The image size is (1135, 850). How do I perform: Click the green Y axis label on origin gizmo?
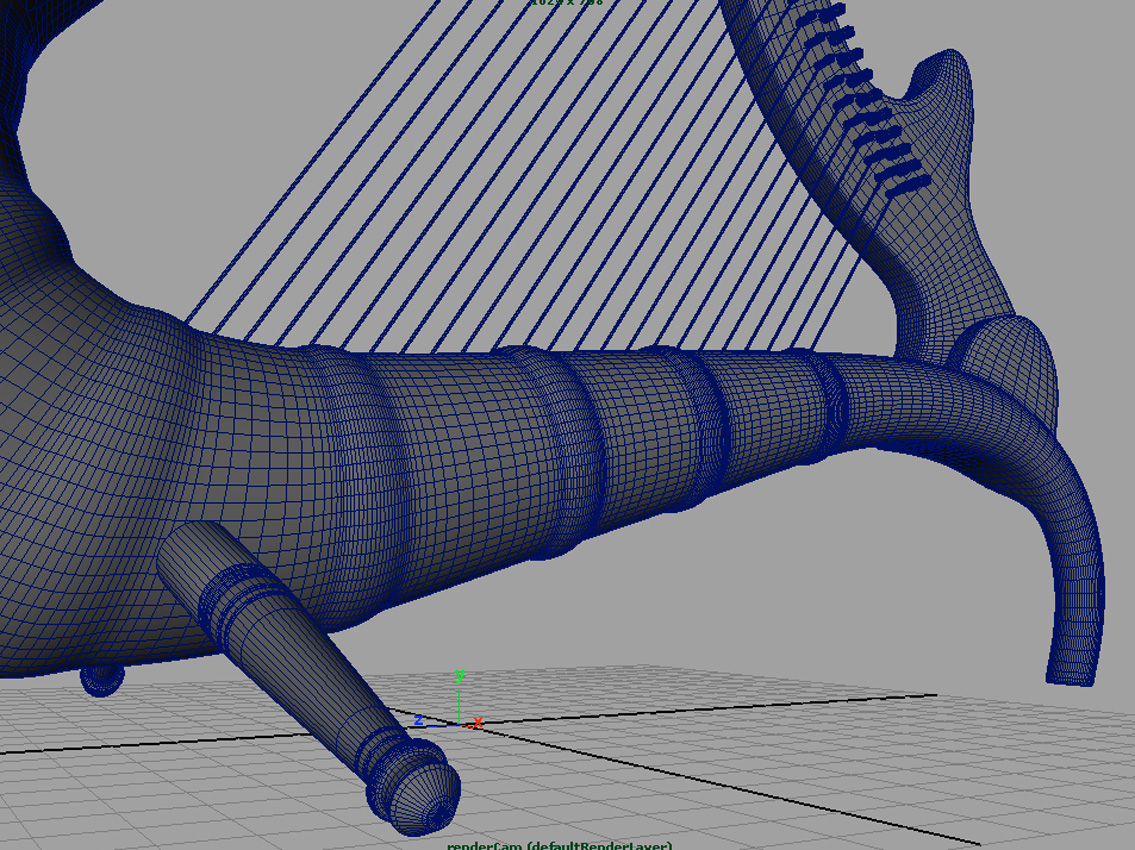[x=460, y=676]
